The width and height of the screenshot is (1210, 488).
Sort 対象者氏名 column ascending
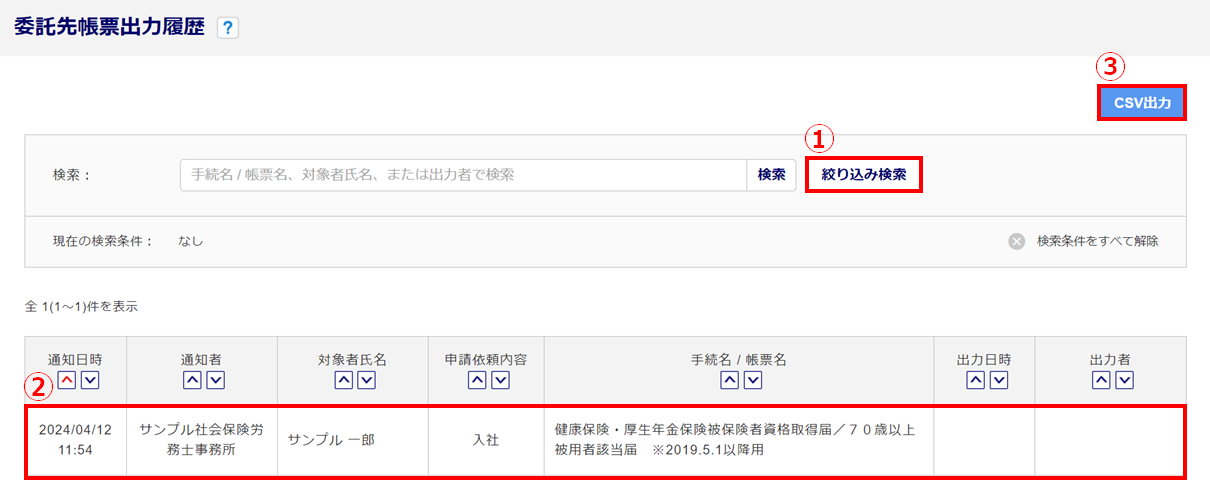(x=342, y=380)
